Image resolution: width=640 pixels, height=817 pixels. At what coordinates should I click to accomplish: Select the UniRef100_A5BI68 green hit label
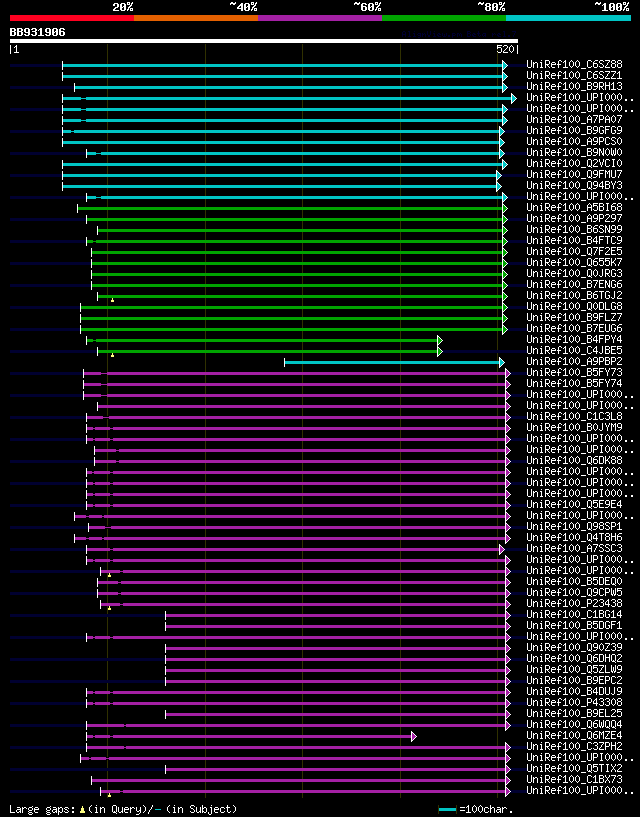574,207
